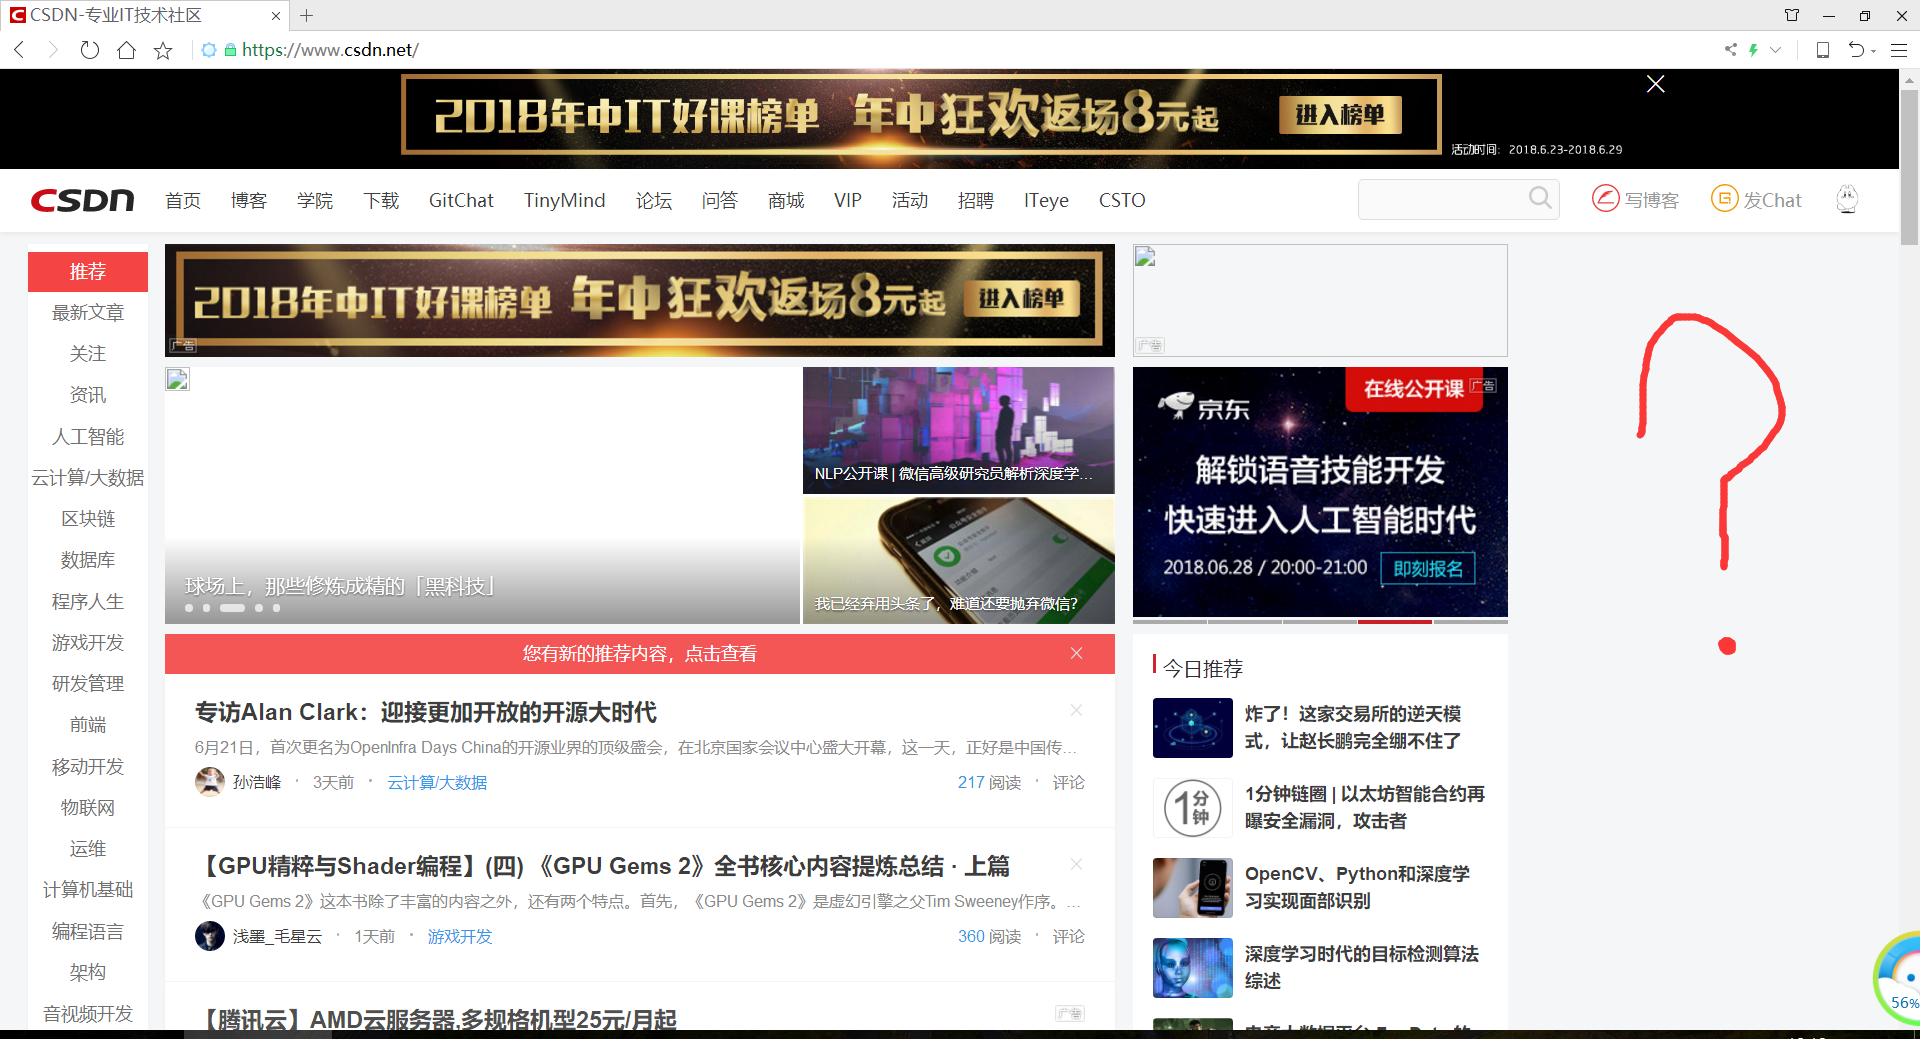Click the 发Chat icon button

tap(1757, 200)
